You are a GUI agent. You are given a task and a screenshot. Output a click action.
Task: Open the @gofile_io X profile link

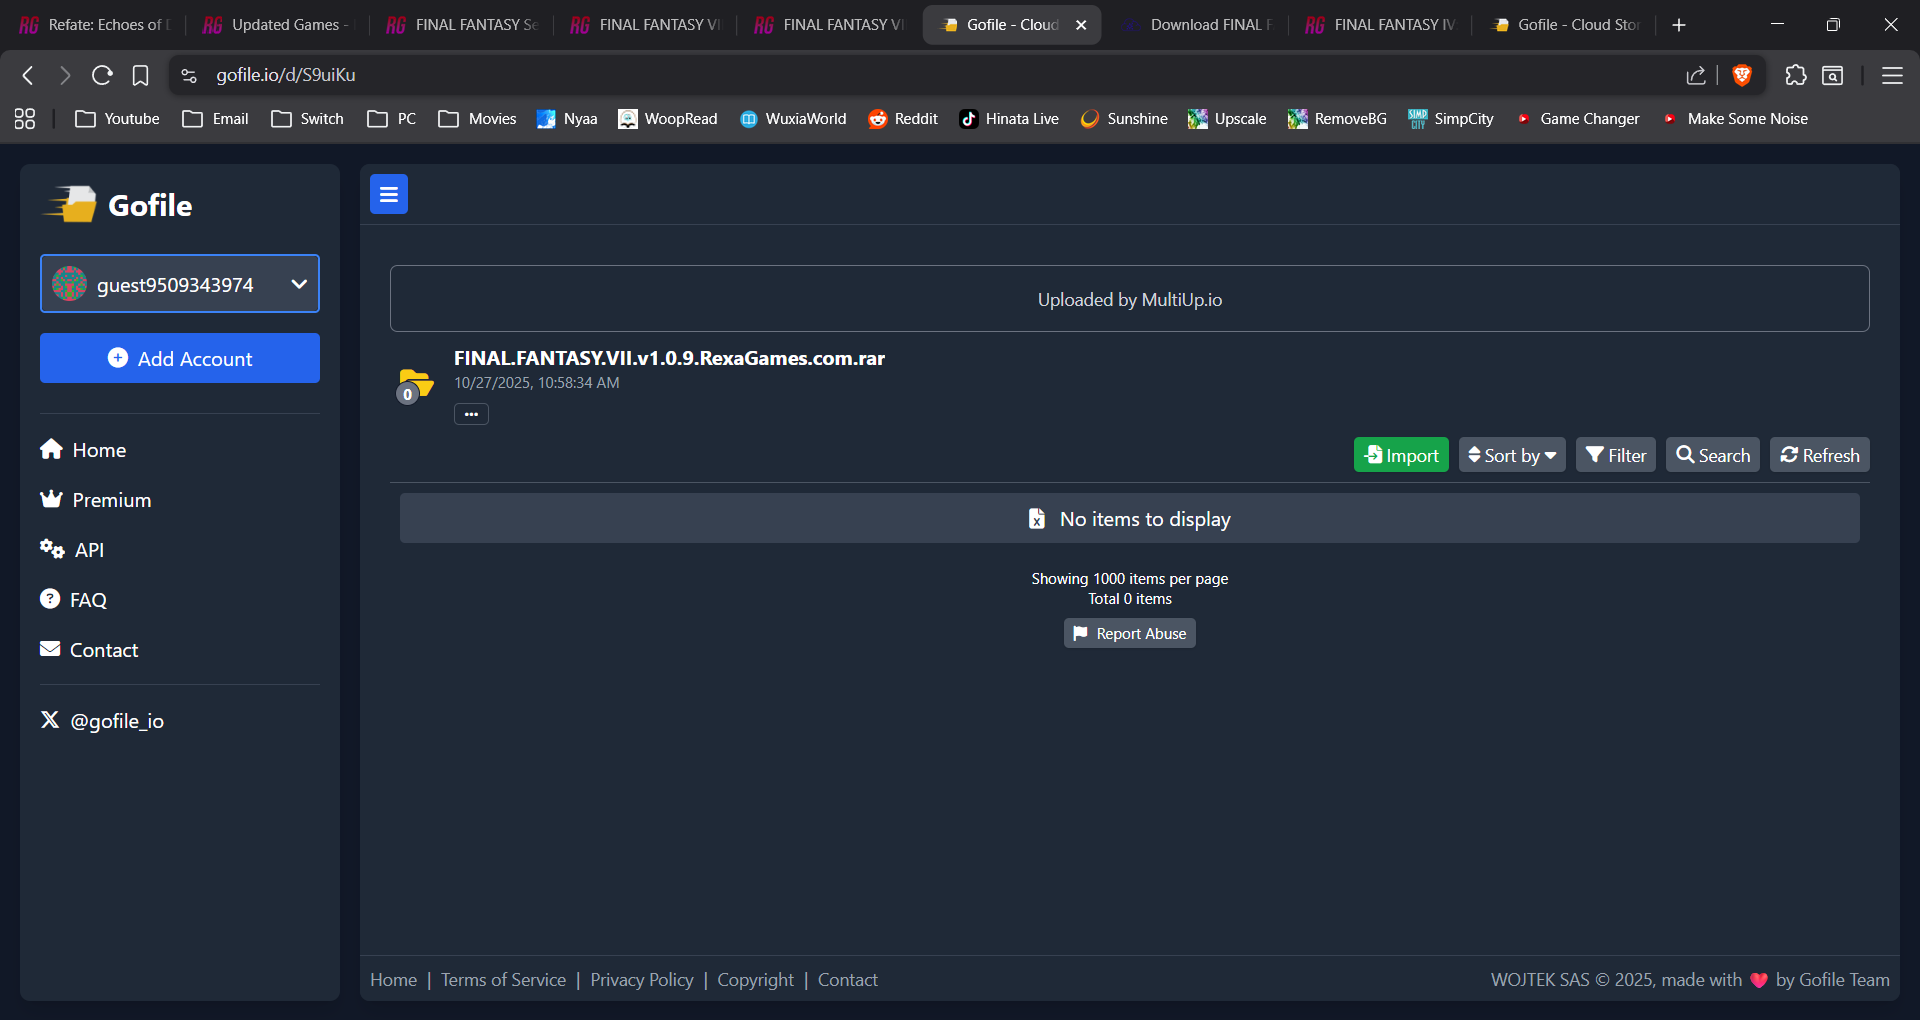pos(102,721)
